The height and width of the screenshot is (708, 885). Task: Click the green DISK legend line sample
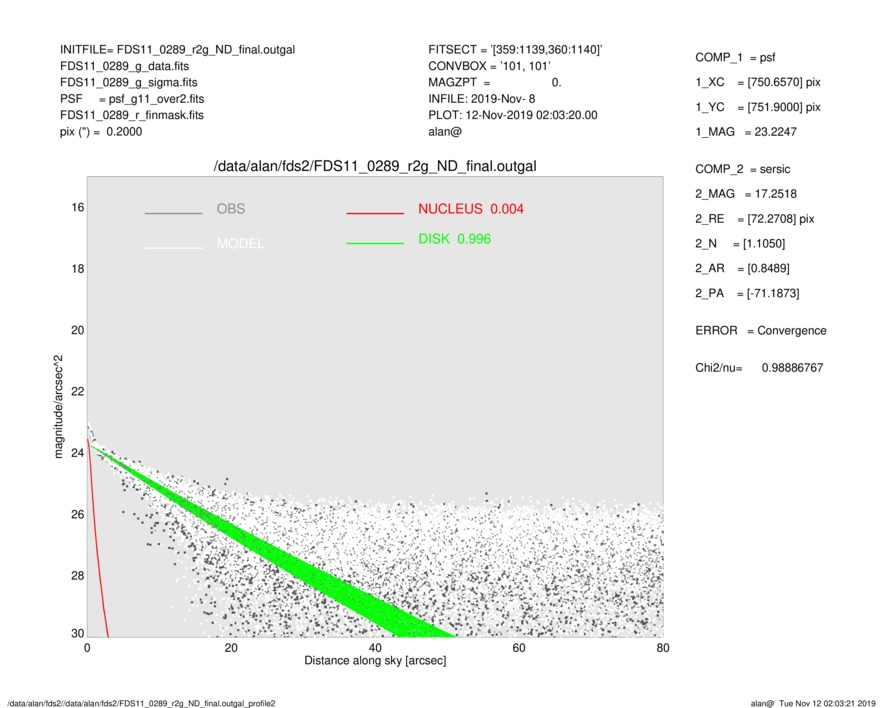pyautogui.click(x=375, y=243)
